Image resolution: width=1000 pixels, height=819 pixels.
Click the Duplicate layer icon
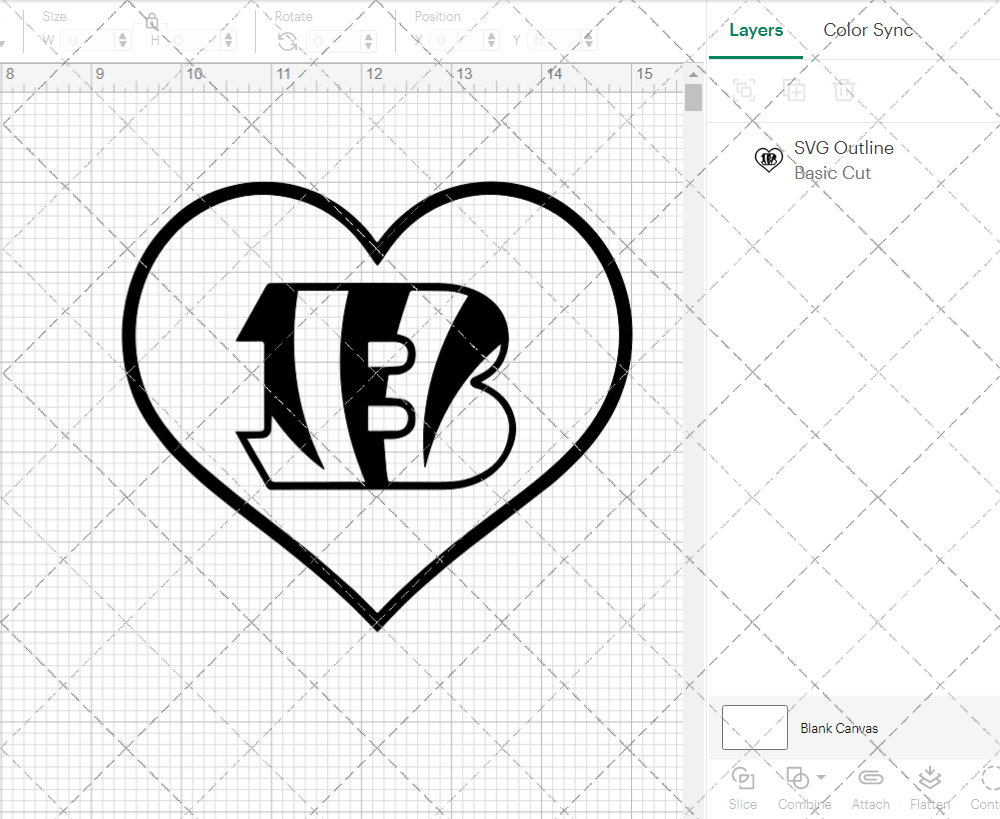[x=794, y=90]
